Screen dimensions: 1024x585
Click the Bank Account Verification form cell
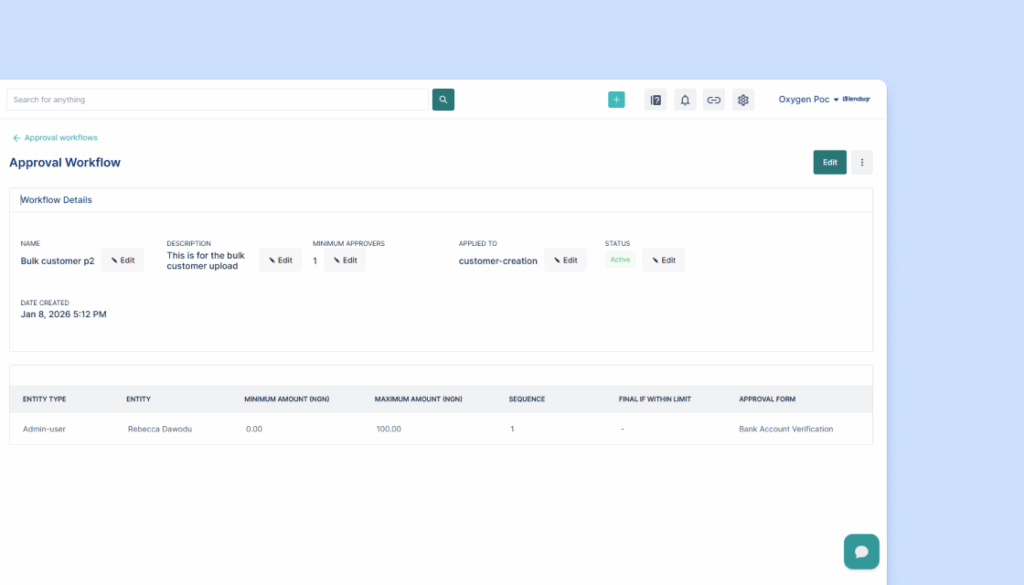pos(785,429)
